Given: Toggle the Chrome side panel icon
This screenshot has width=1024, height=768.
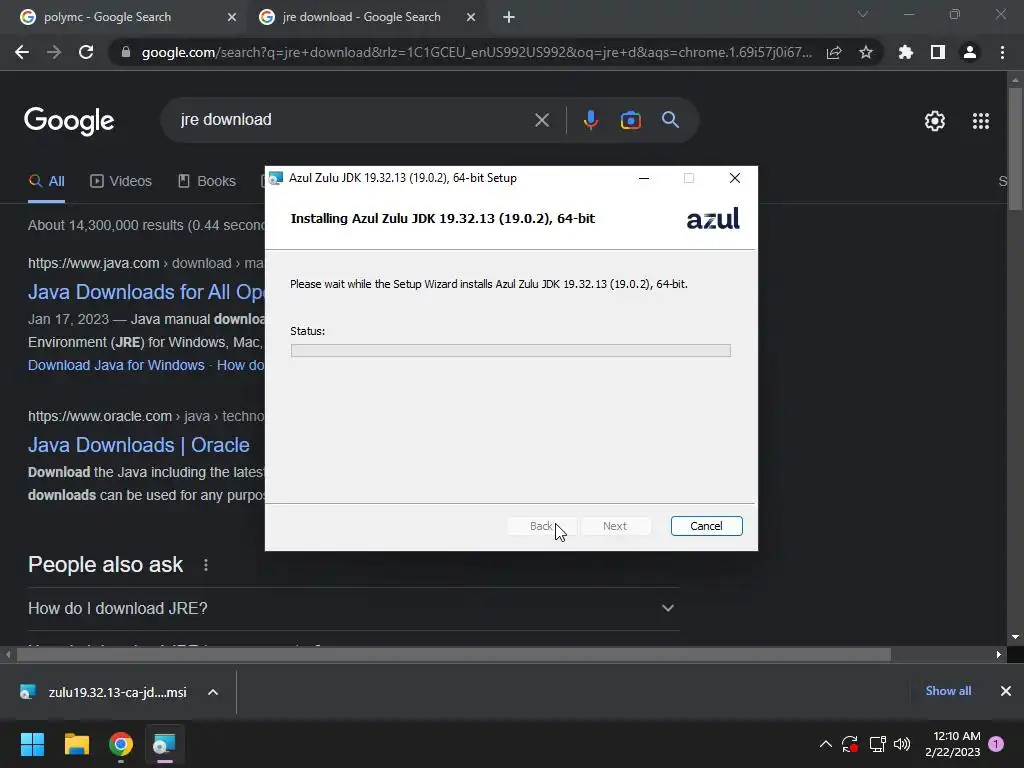Looking at the screenshot, I should tap(938, 52).
